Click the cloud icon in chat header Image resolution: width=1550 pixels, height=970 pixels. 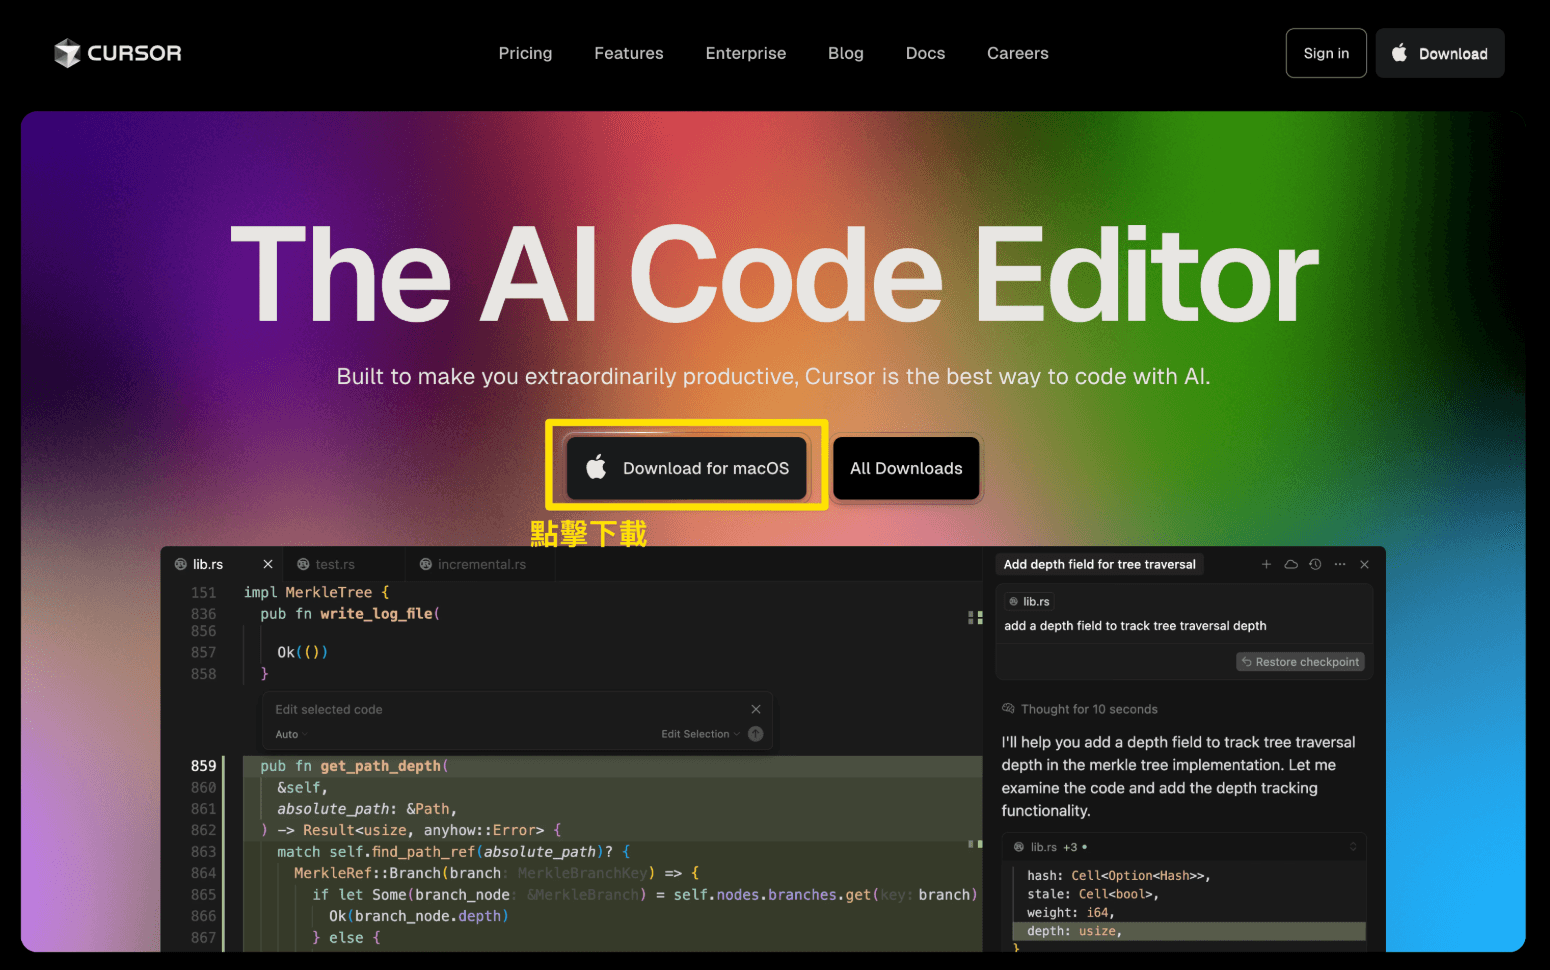coord(1291,564)
